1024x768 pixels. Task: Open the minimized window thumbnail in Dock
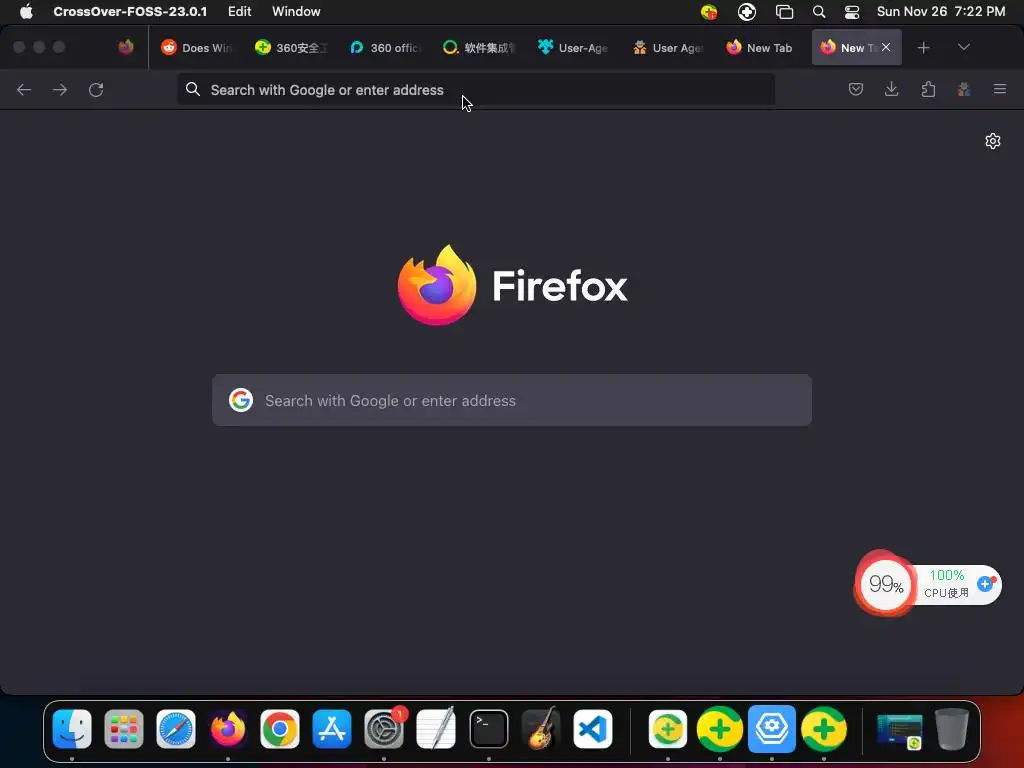point(900,729)
